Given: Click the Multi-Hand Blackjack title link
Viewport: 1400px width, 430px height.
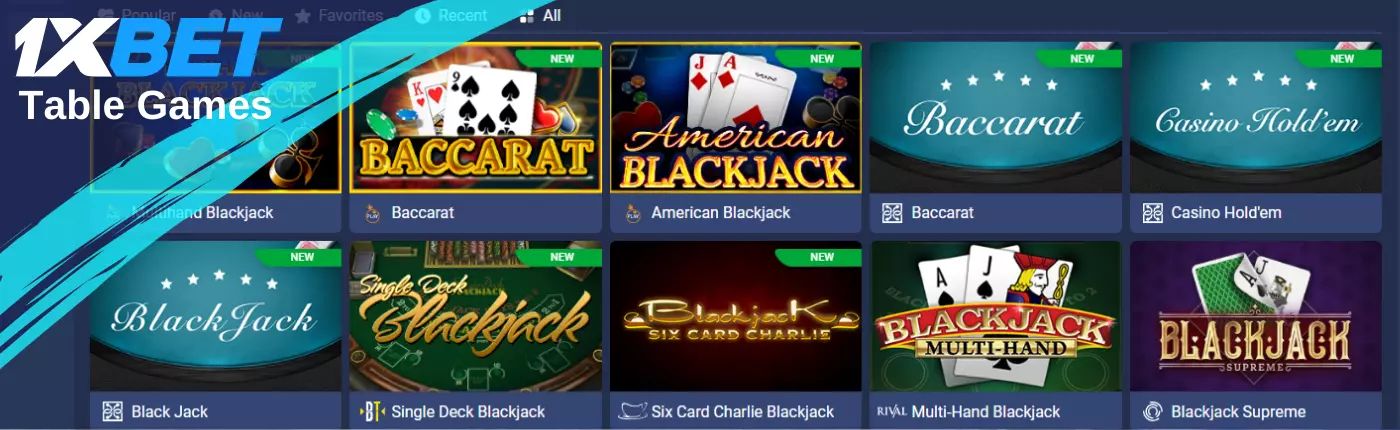Looking at the screenshot, I should pos(986,412).
